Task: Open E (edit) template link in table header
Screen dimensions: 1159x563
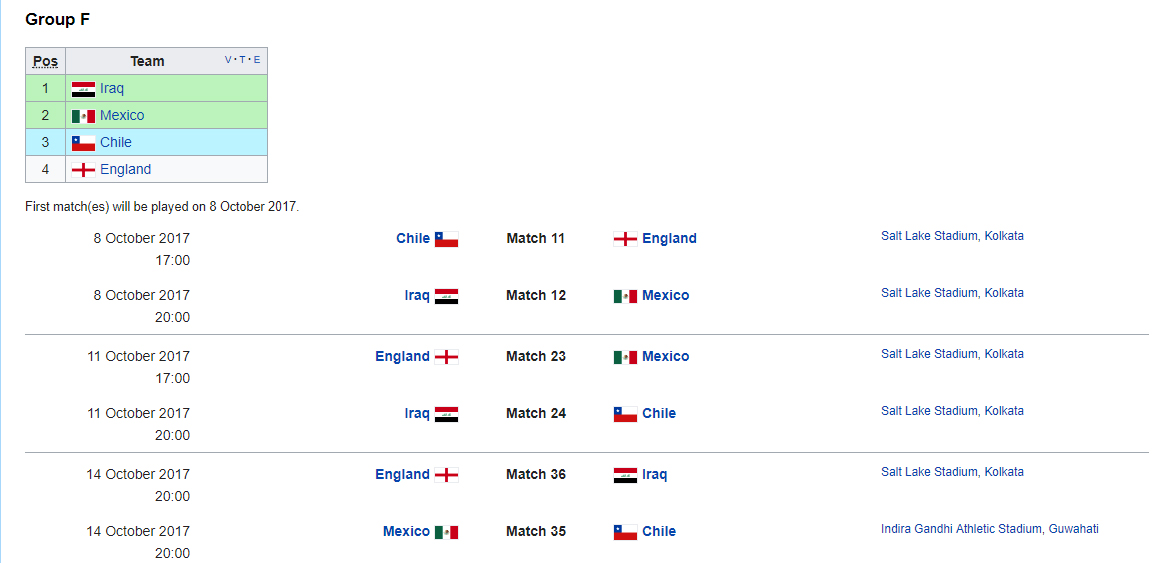Action: click(x=257, y=60)
